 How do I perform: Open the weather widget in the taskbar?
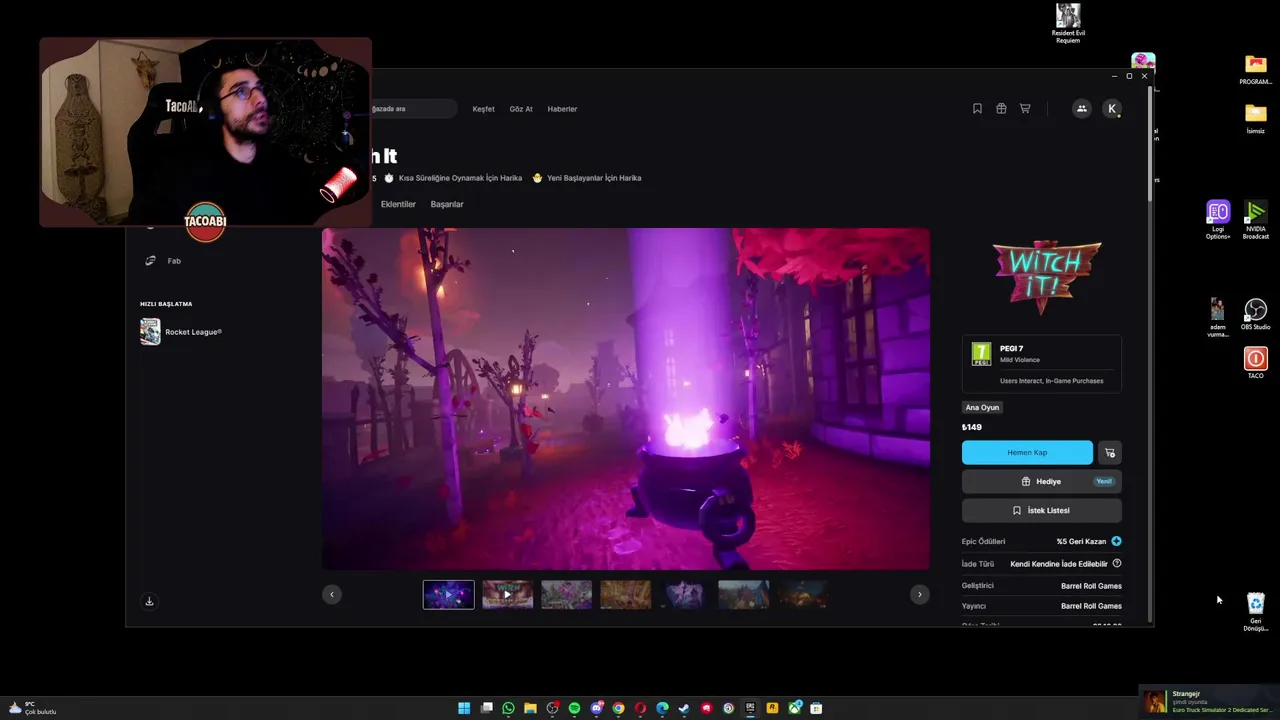pyautogui.click(x=32, y=708)
